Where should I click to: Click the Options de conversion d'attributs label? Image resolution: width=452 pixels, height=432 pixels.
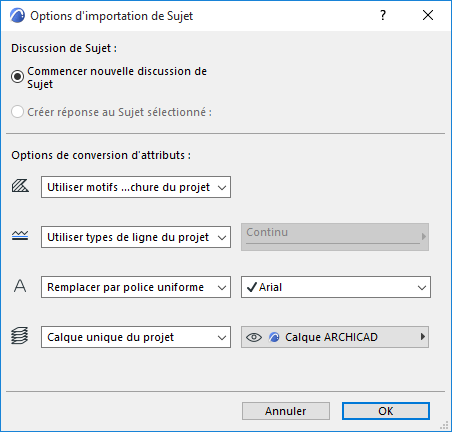click(101, 155)
